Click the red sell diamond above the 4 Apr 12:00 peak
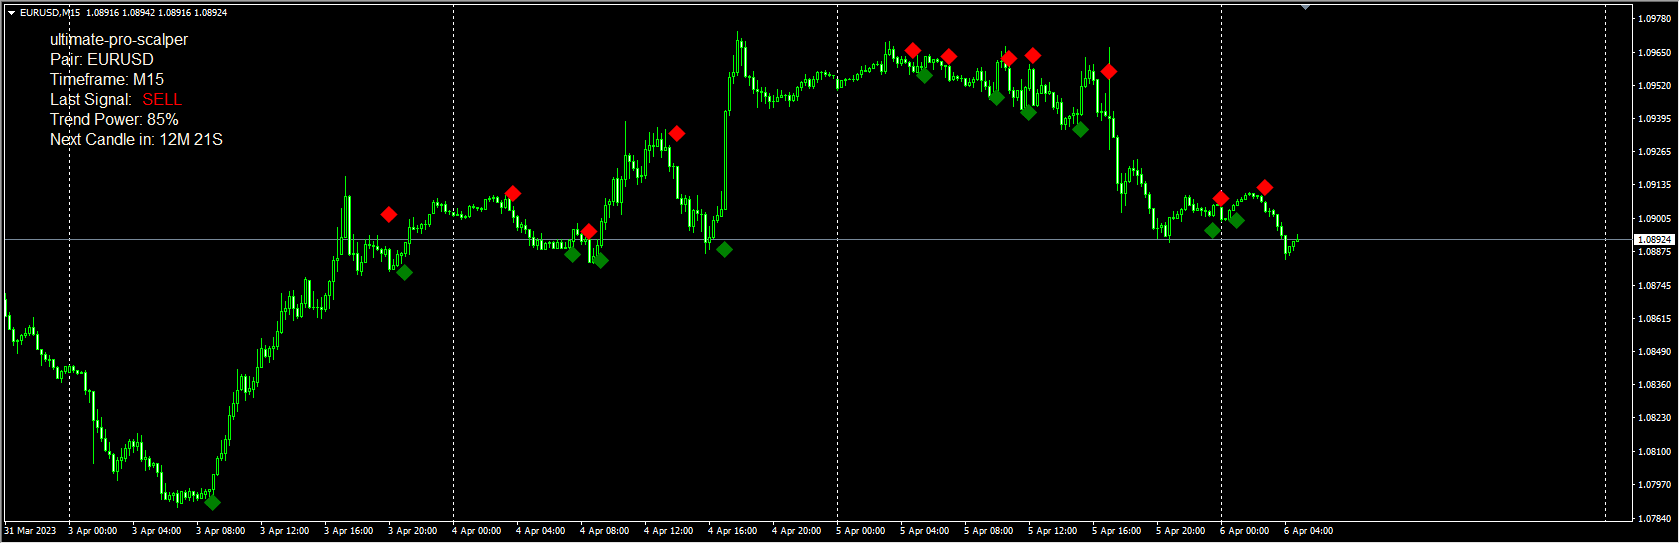Viewport: 1680px width, 544px height. tap(677, 133)
